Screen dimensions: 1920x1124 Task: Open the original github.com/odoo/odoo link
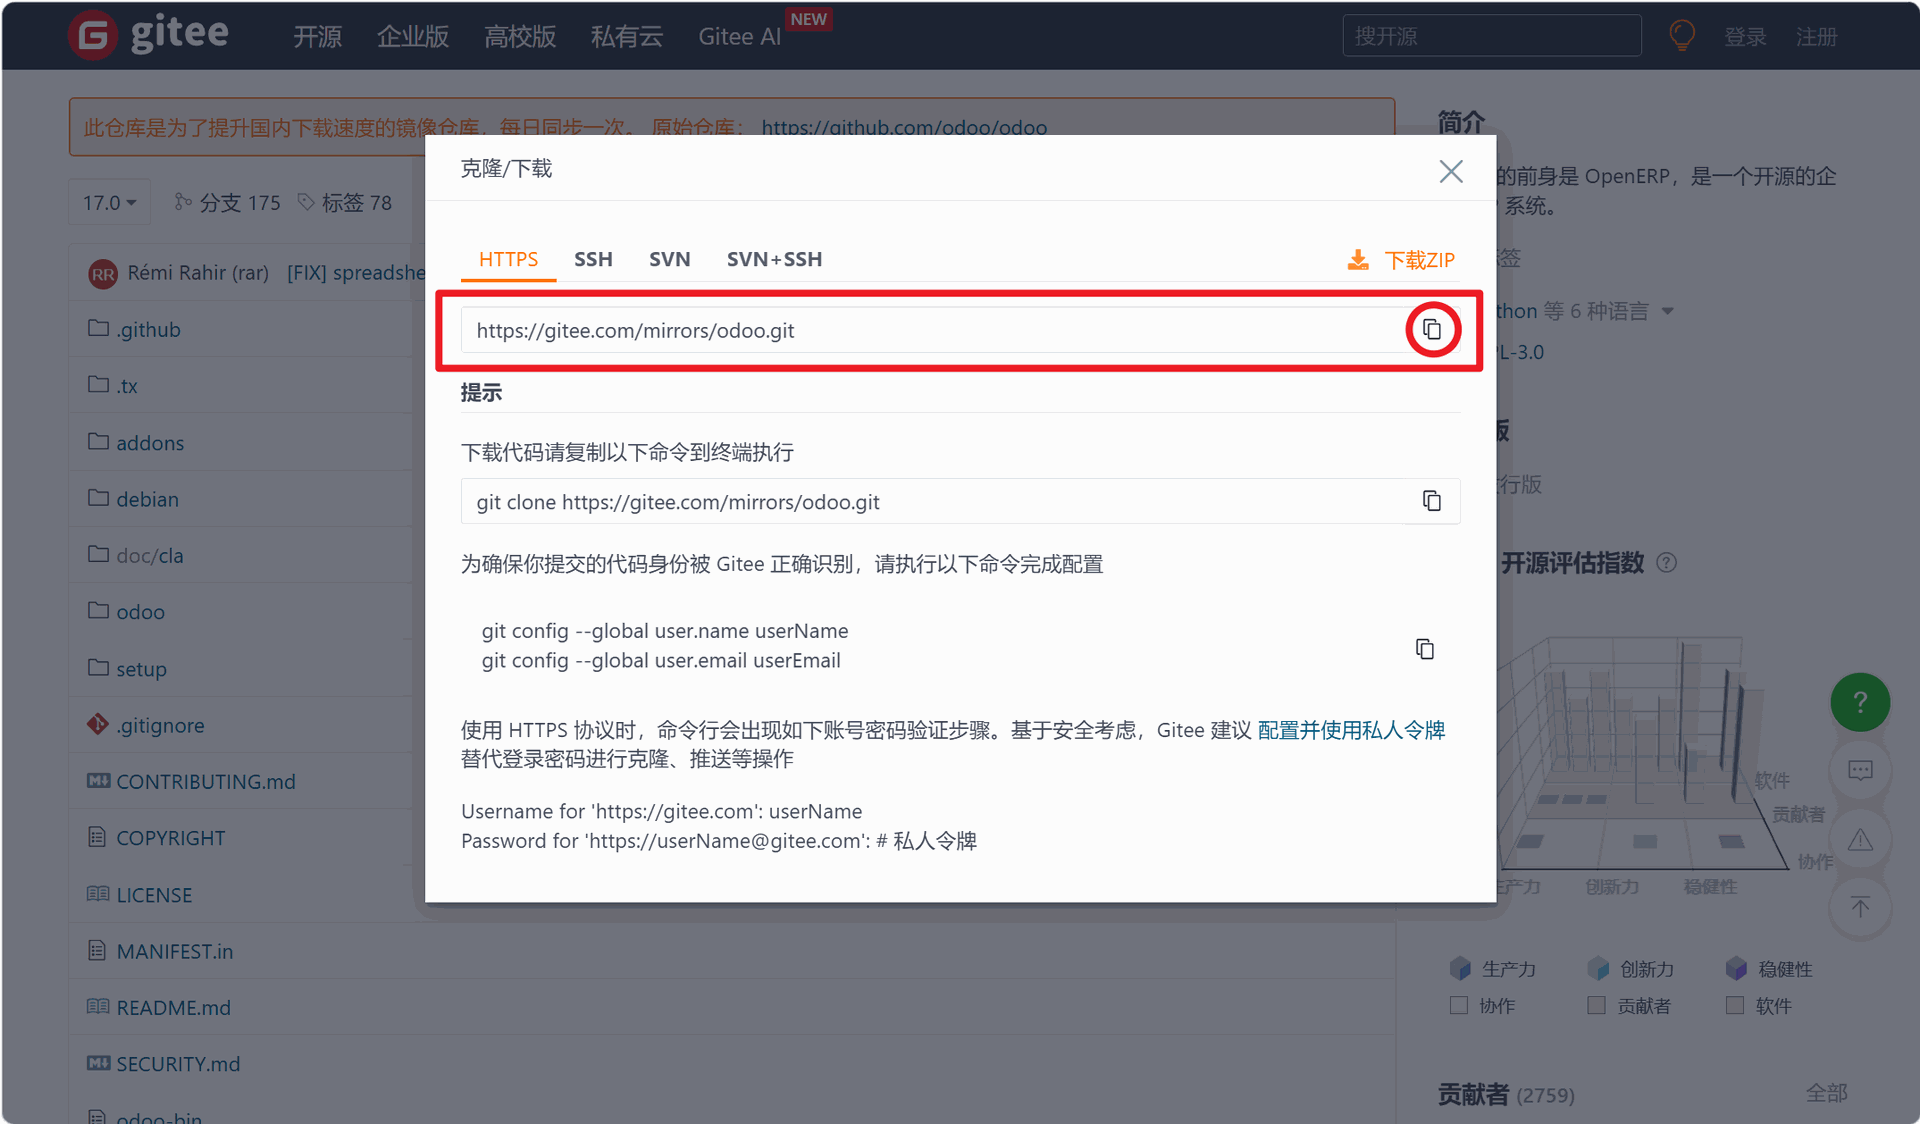904,128
